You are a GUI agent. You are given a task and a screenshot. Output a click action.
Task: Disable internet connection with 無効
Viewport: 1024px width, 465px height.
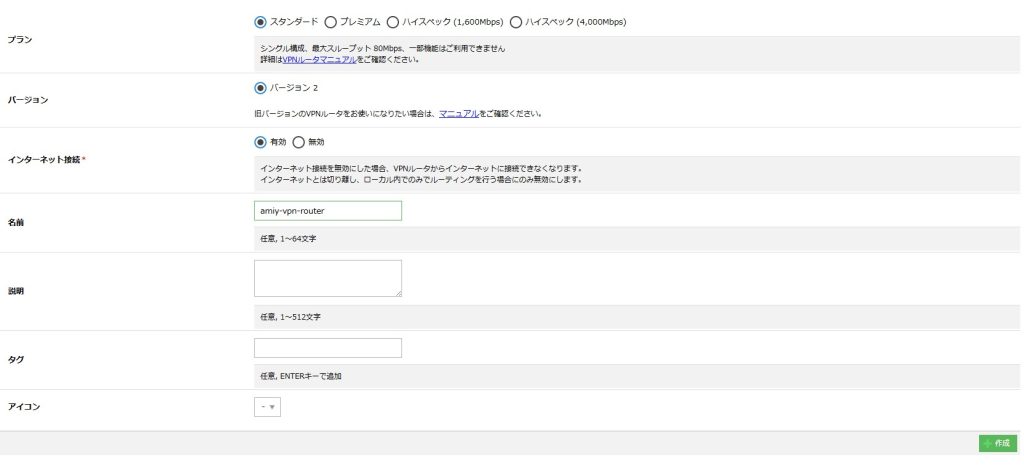coord(298,142)
